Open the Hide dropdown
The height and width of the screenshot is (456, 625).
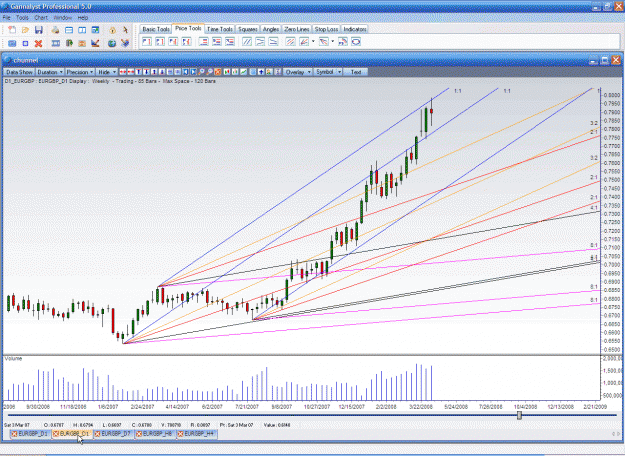click(107, 72)
